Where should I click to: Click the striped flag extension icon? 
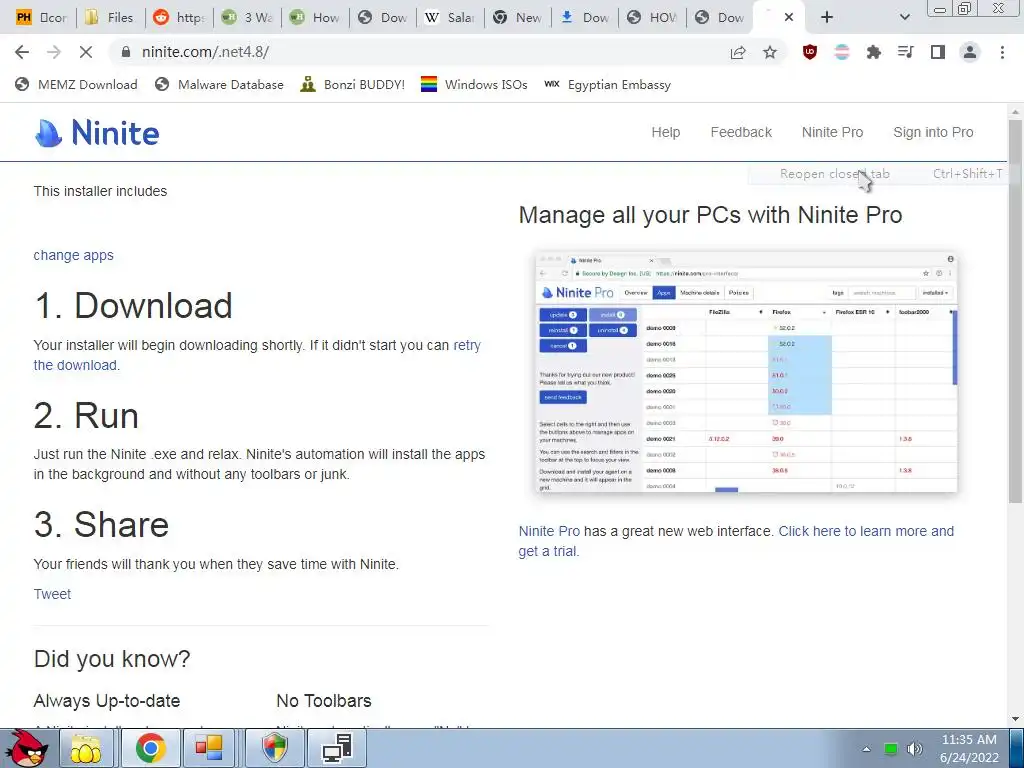842,52
